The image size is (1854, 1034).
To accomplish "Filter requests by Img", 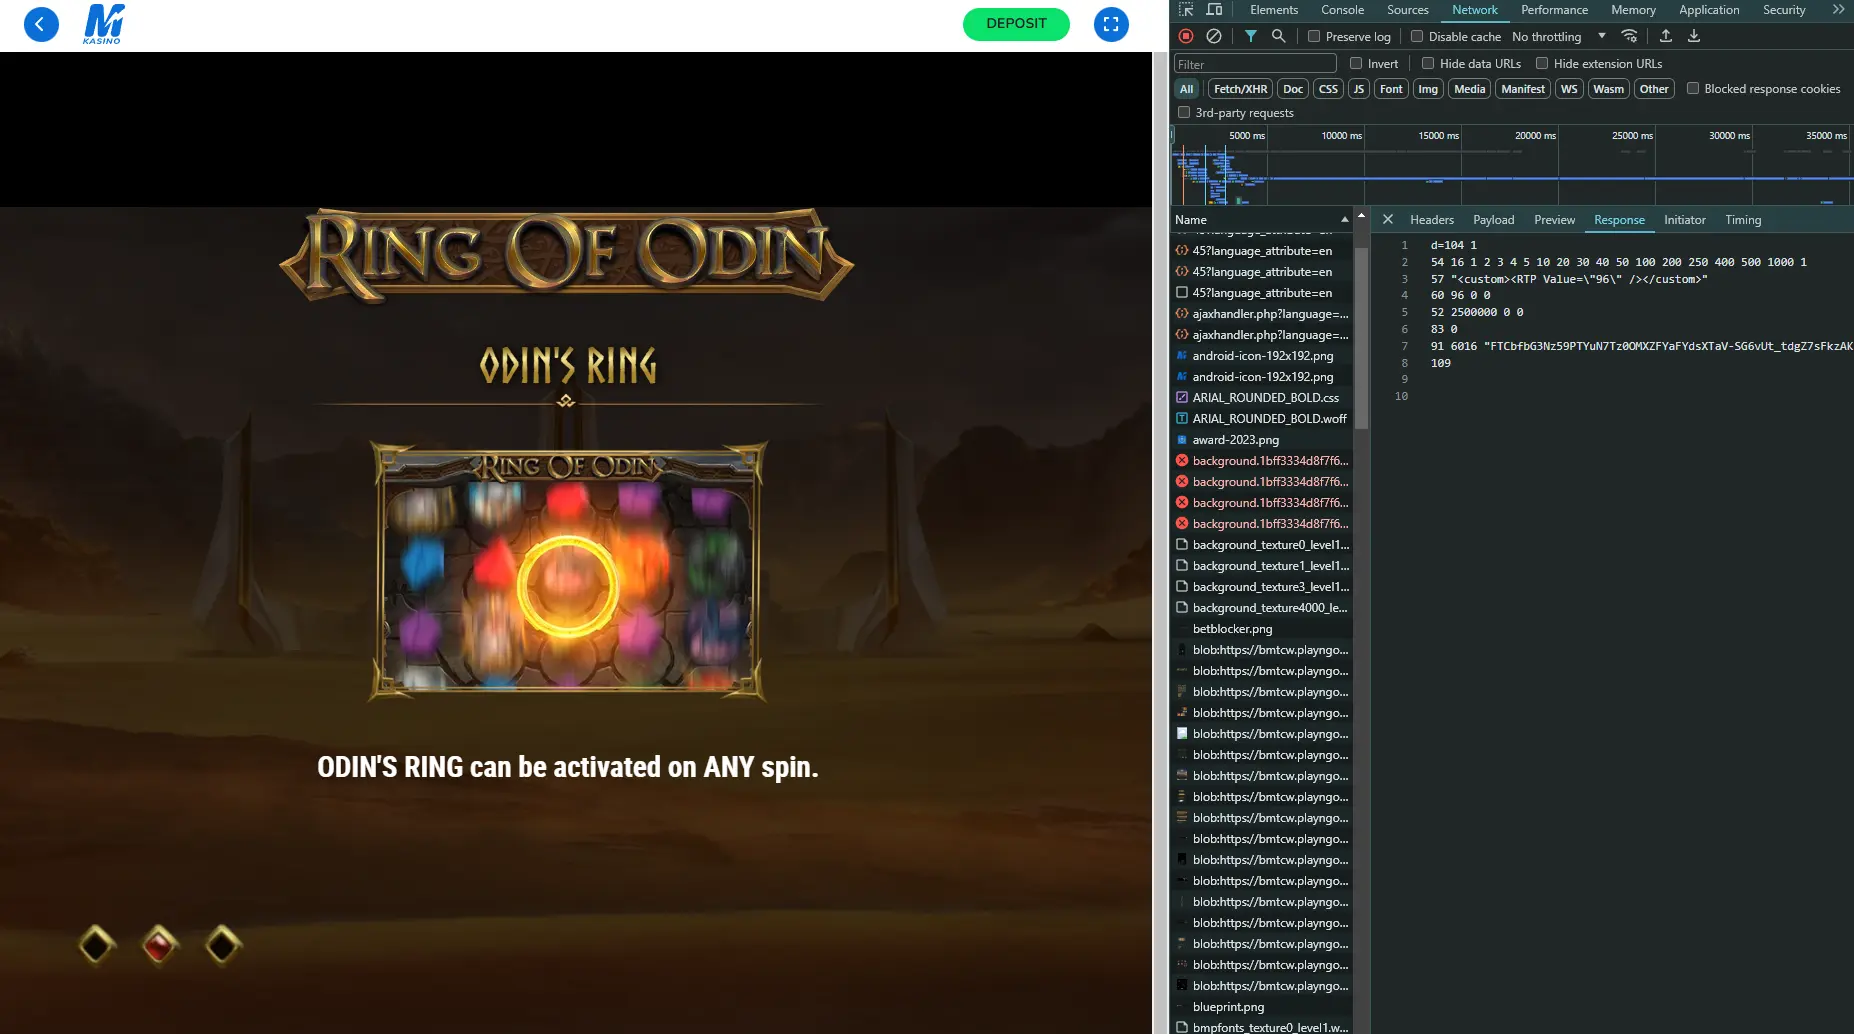I will tap(1428, 89).
